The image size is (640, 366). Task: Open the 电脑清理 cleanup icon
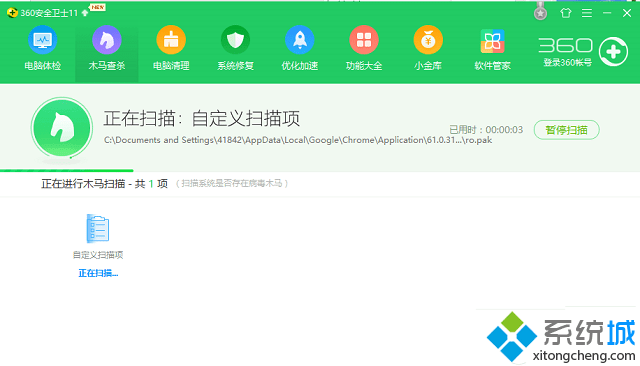pyautogui.click(x=171, y=40)
